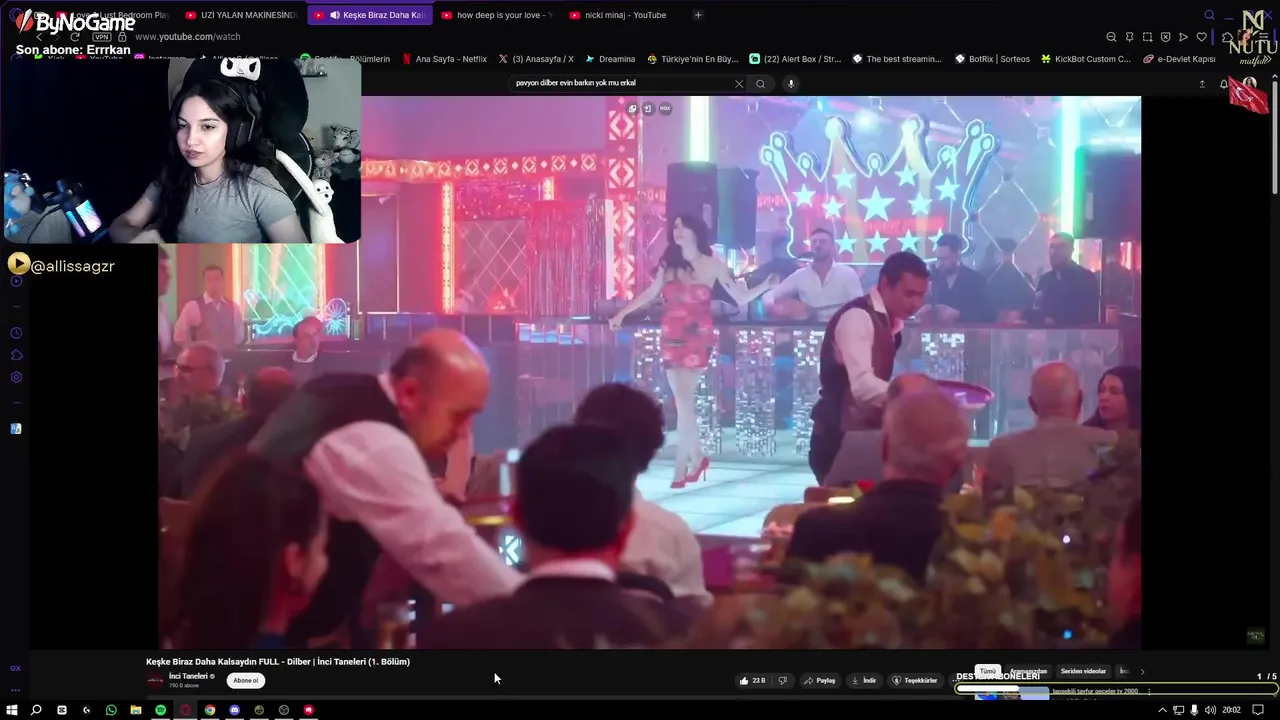Open Windows taskbar search
This screenshot has height=720, width=1280.
coord(36,710)
